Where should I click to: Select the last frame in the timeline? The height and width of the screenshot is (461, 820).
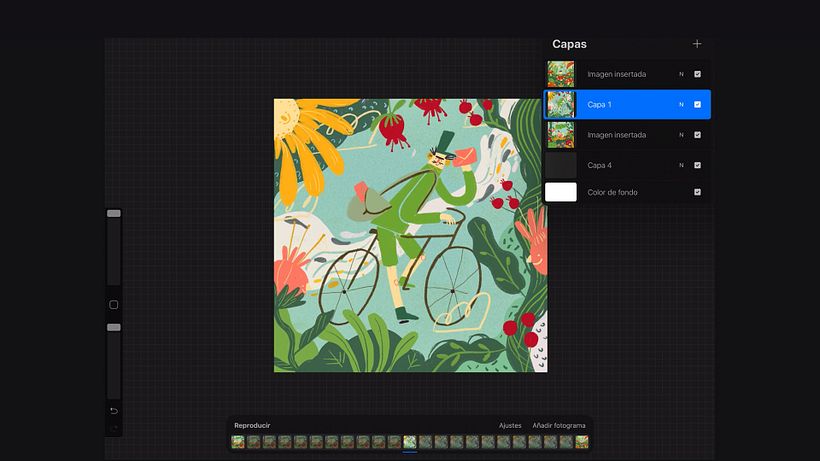coord(582,442)
